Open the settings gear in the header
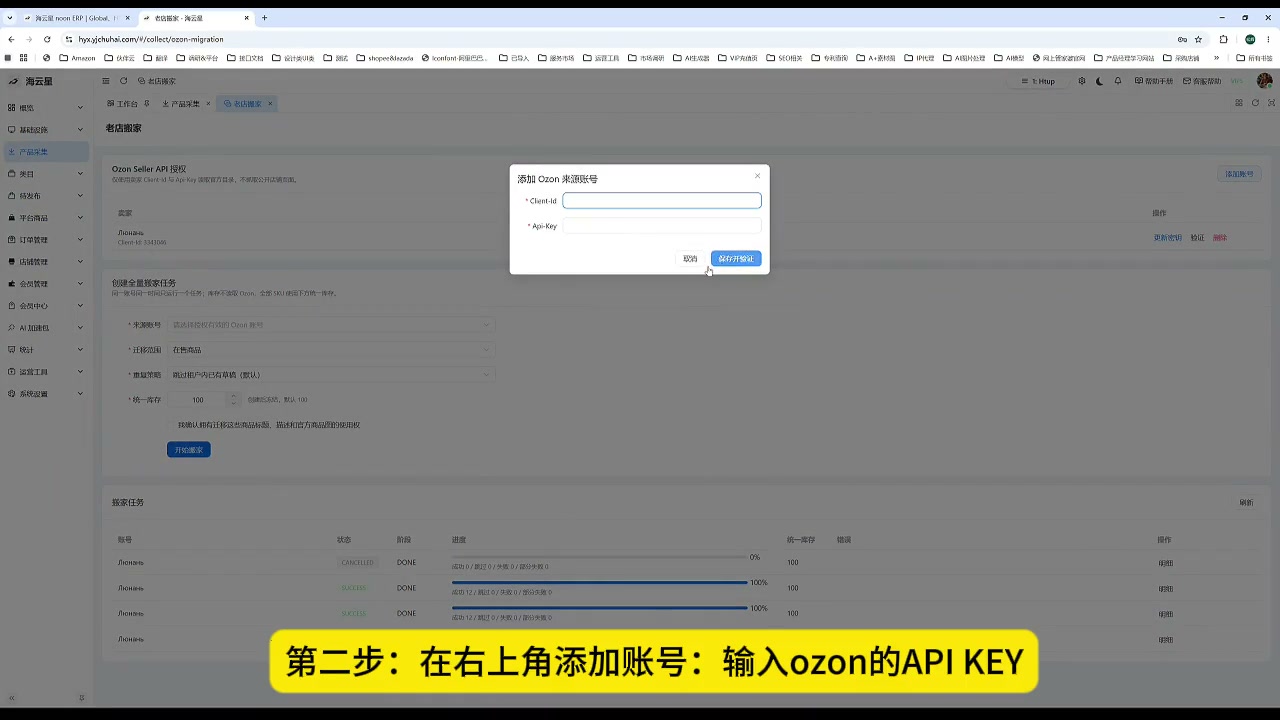 pos(1081,81)
